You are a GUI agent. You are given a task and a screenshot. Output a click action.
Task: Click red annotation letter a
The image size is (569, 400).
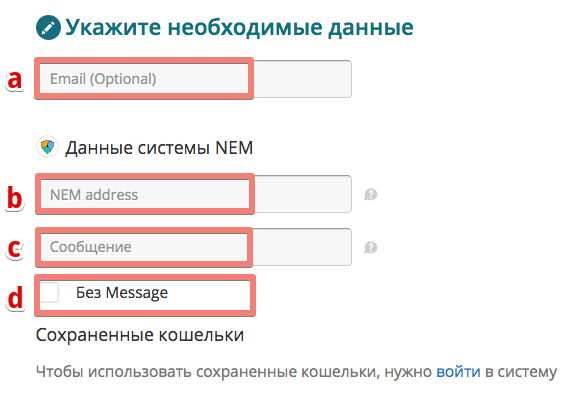coord(15,79)
